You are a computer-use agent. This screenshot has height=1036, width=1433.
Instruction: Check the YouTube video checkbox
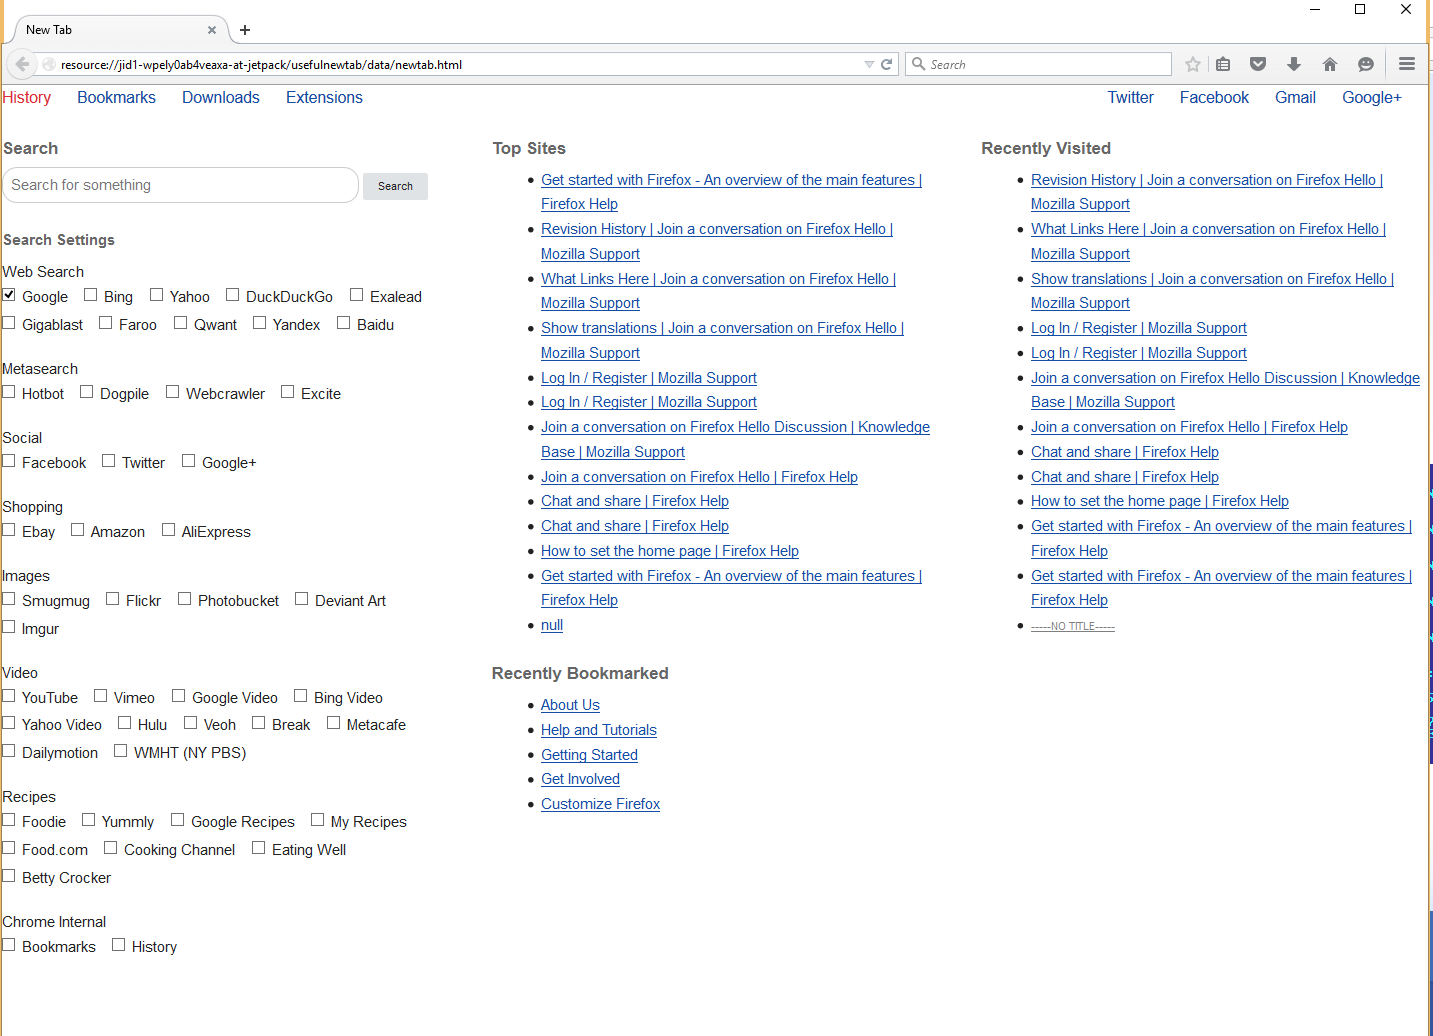point(9,696)
